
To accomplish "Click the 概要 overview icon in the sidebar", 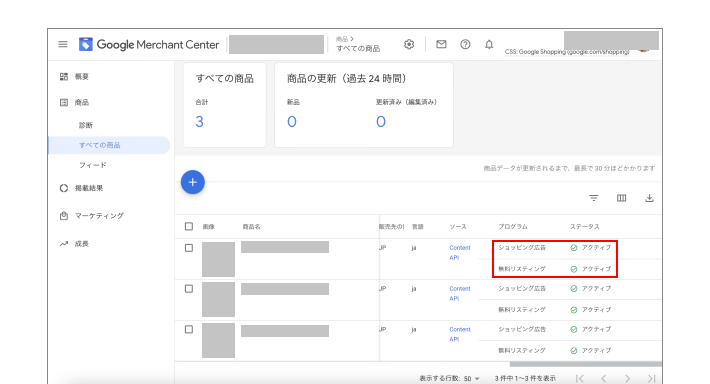I will click(64, 77).
